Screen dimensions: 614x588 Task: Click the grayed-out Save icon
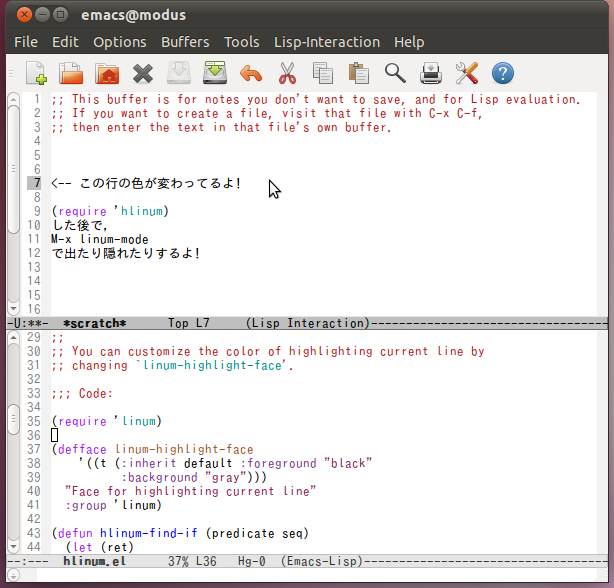point(179,73)
